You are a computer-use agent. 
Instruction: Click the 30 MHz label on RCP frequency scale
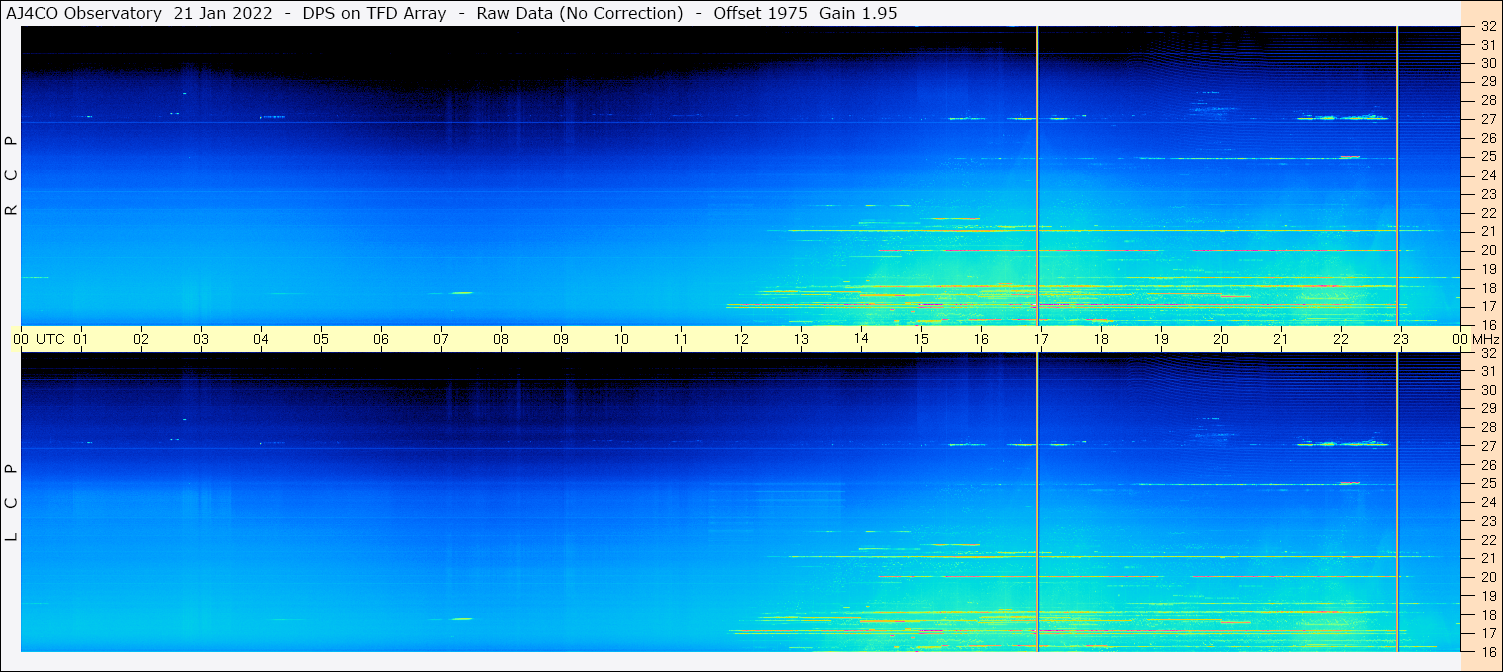(x=1488, y=63)
